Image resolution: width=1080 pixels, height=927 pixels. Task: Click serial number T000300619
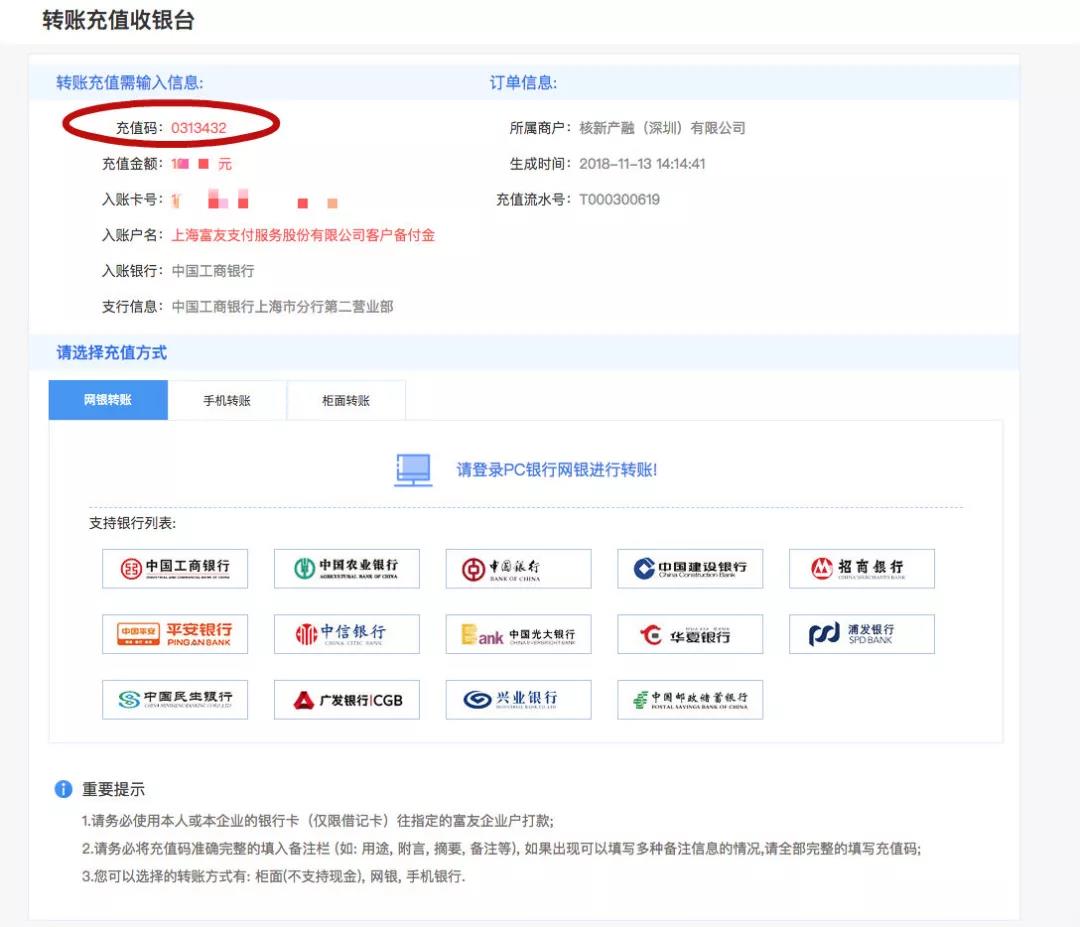coord(619,200)
